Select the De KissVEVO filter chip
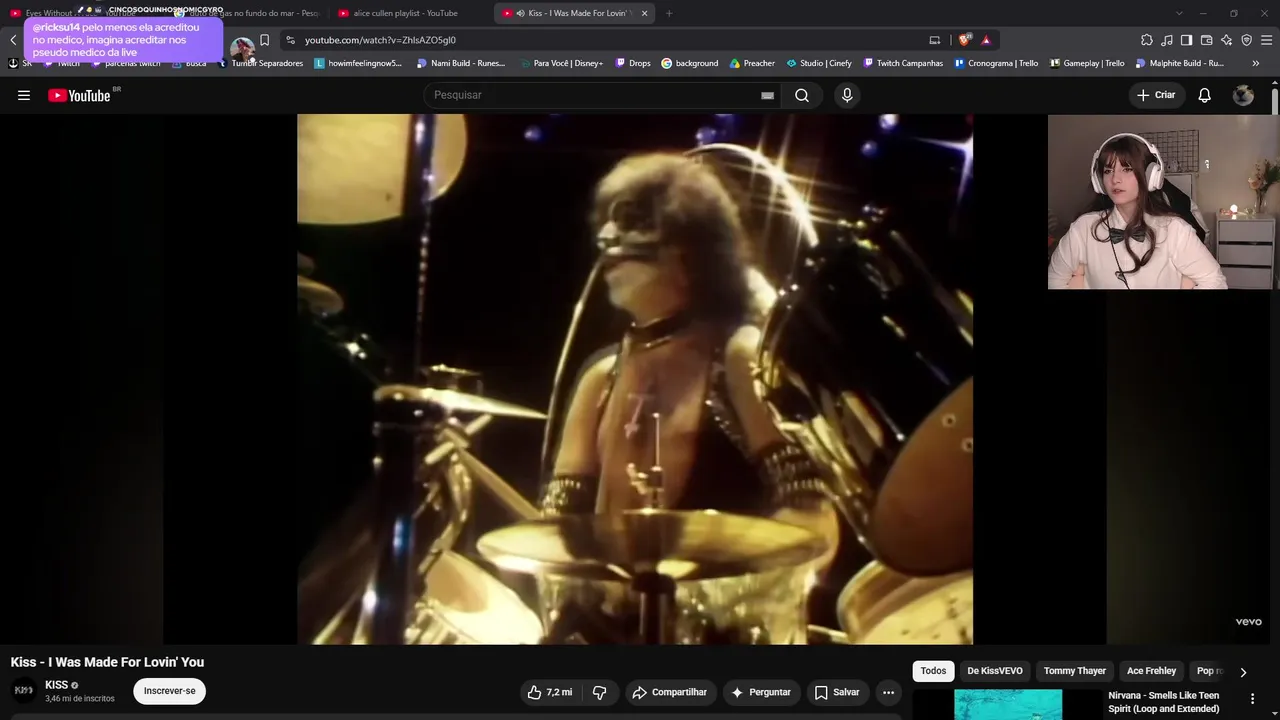Screen dimensions: 1280x720 995,671
